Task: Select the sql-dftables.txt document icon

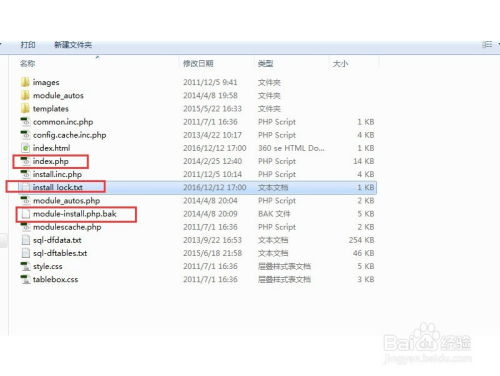Action: (25, 253)
